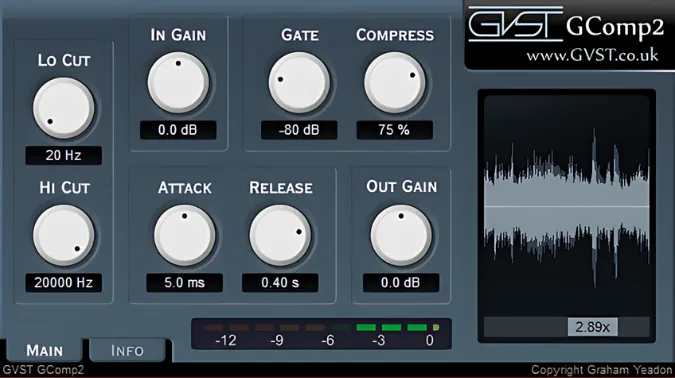The width and height of the screenshot is (675, 378).
Task: Select the Out Gain 0.0 dB value field
Action: click(401, 283)
